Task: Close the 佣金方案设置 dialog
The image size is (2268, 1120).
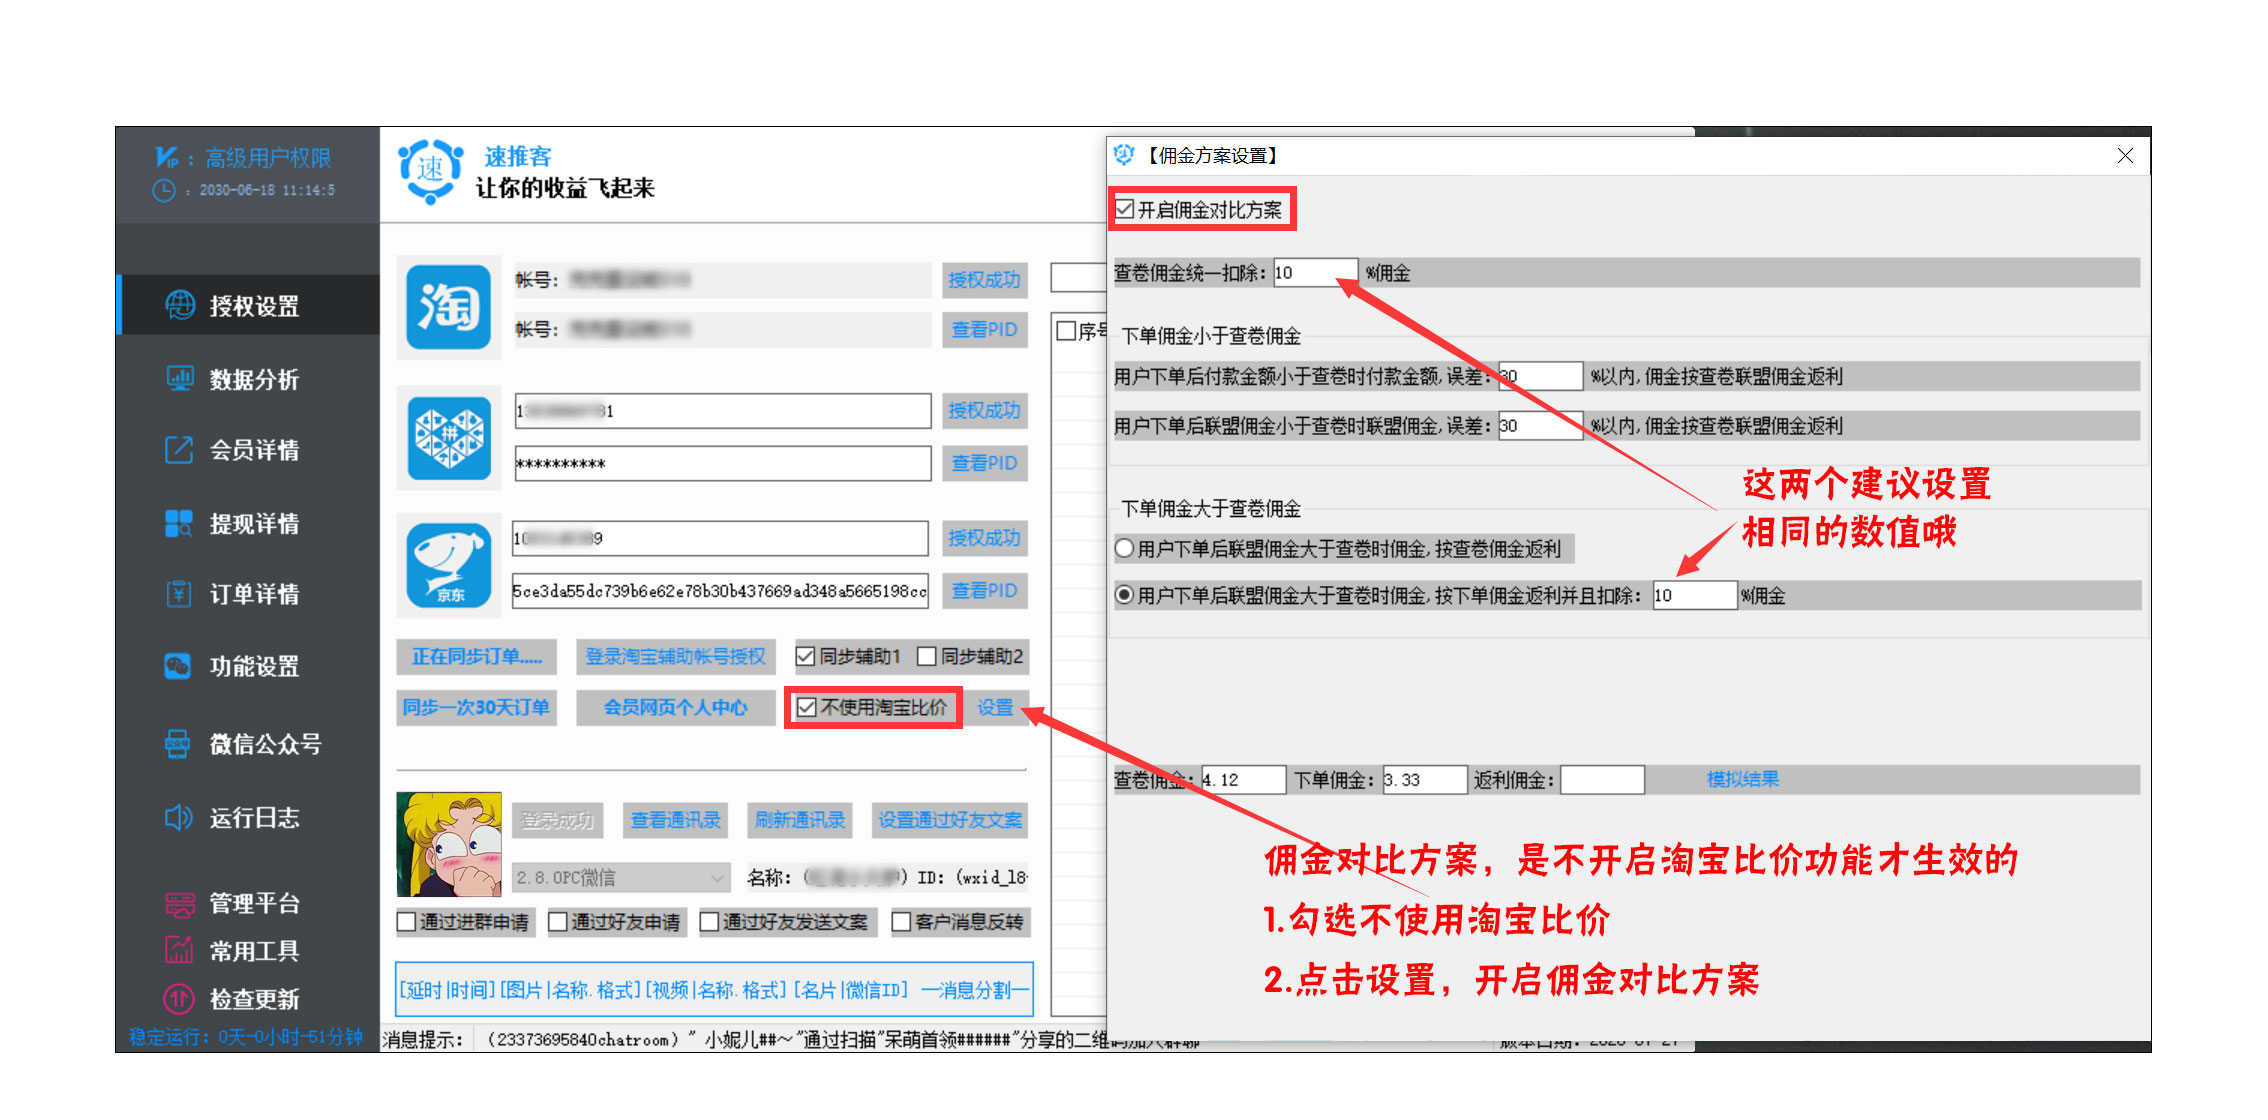Action: pyautogui.click(x=2125, y=156)
